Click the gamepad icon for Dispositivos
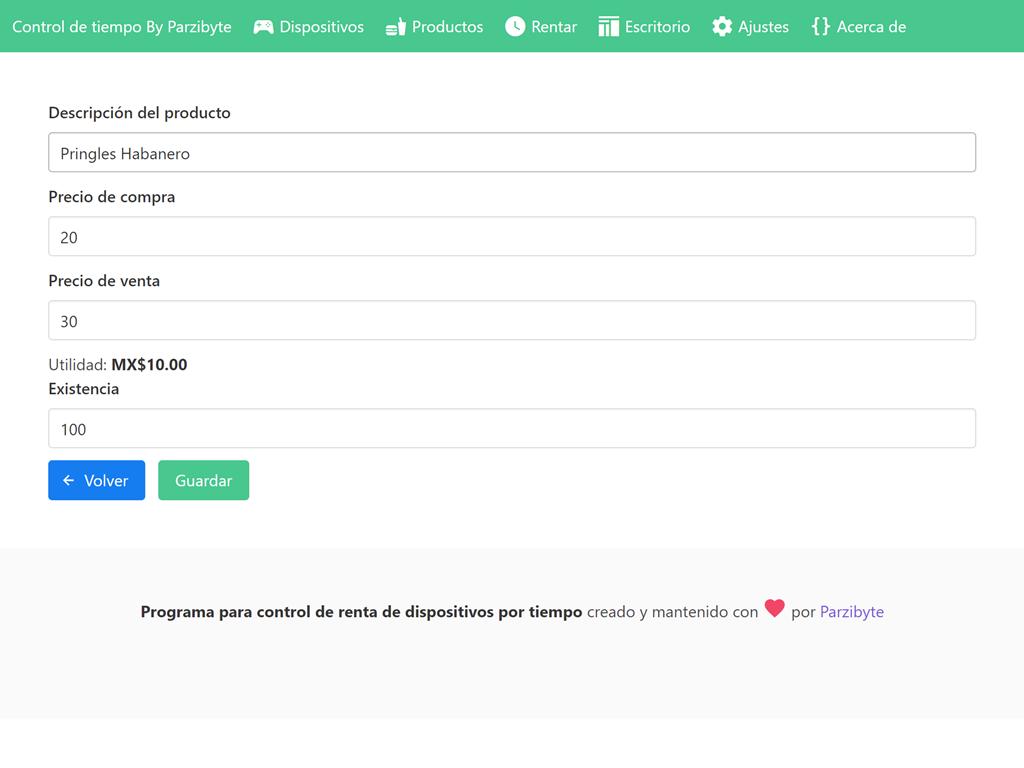The image size is (1024, 768). tap(263, 27)
